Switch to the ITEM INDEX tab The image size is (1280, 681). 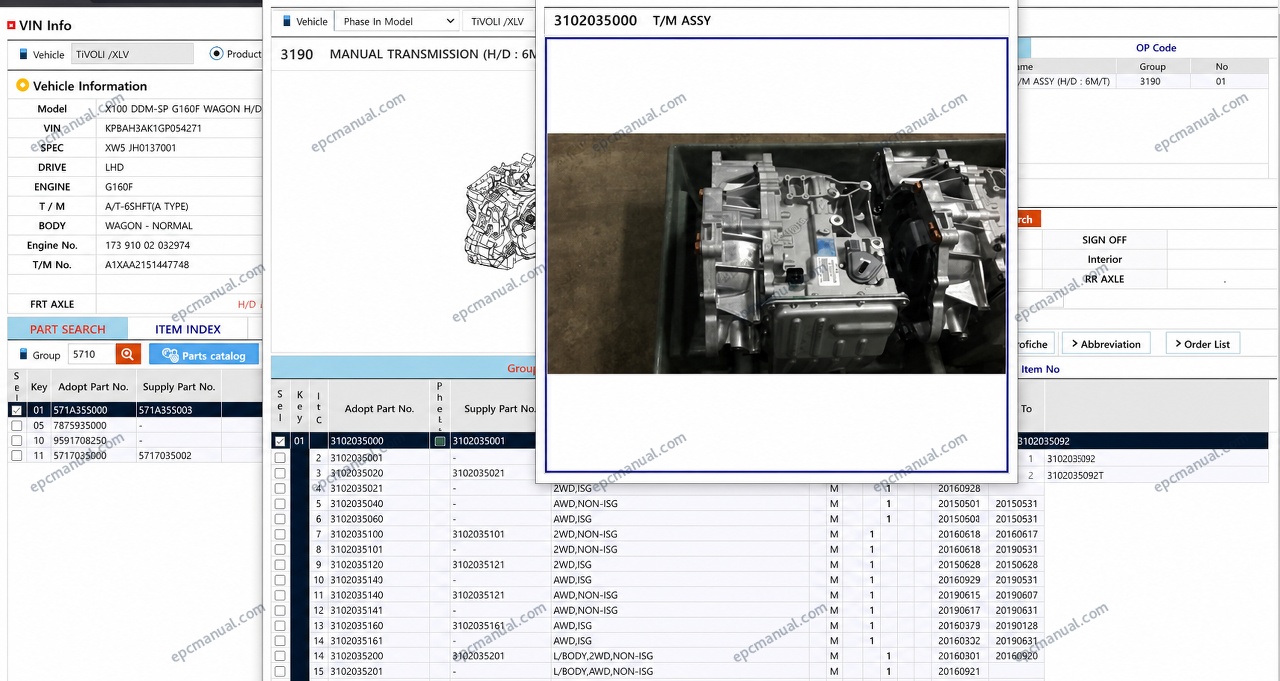pyautogui.click(x=188, y=329)
